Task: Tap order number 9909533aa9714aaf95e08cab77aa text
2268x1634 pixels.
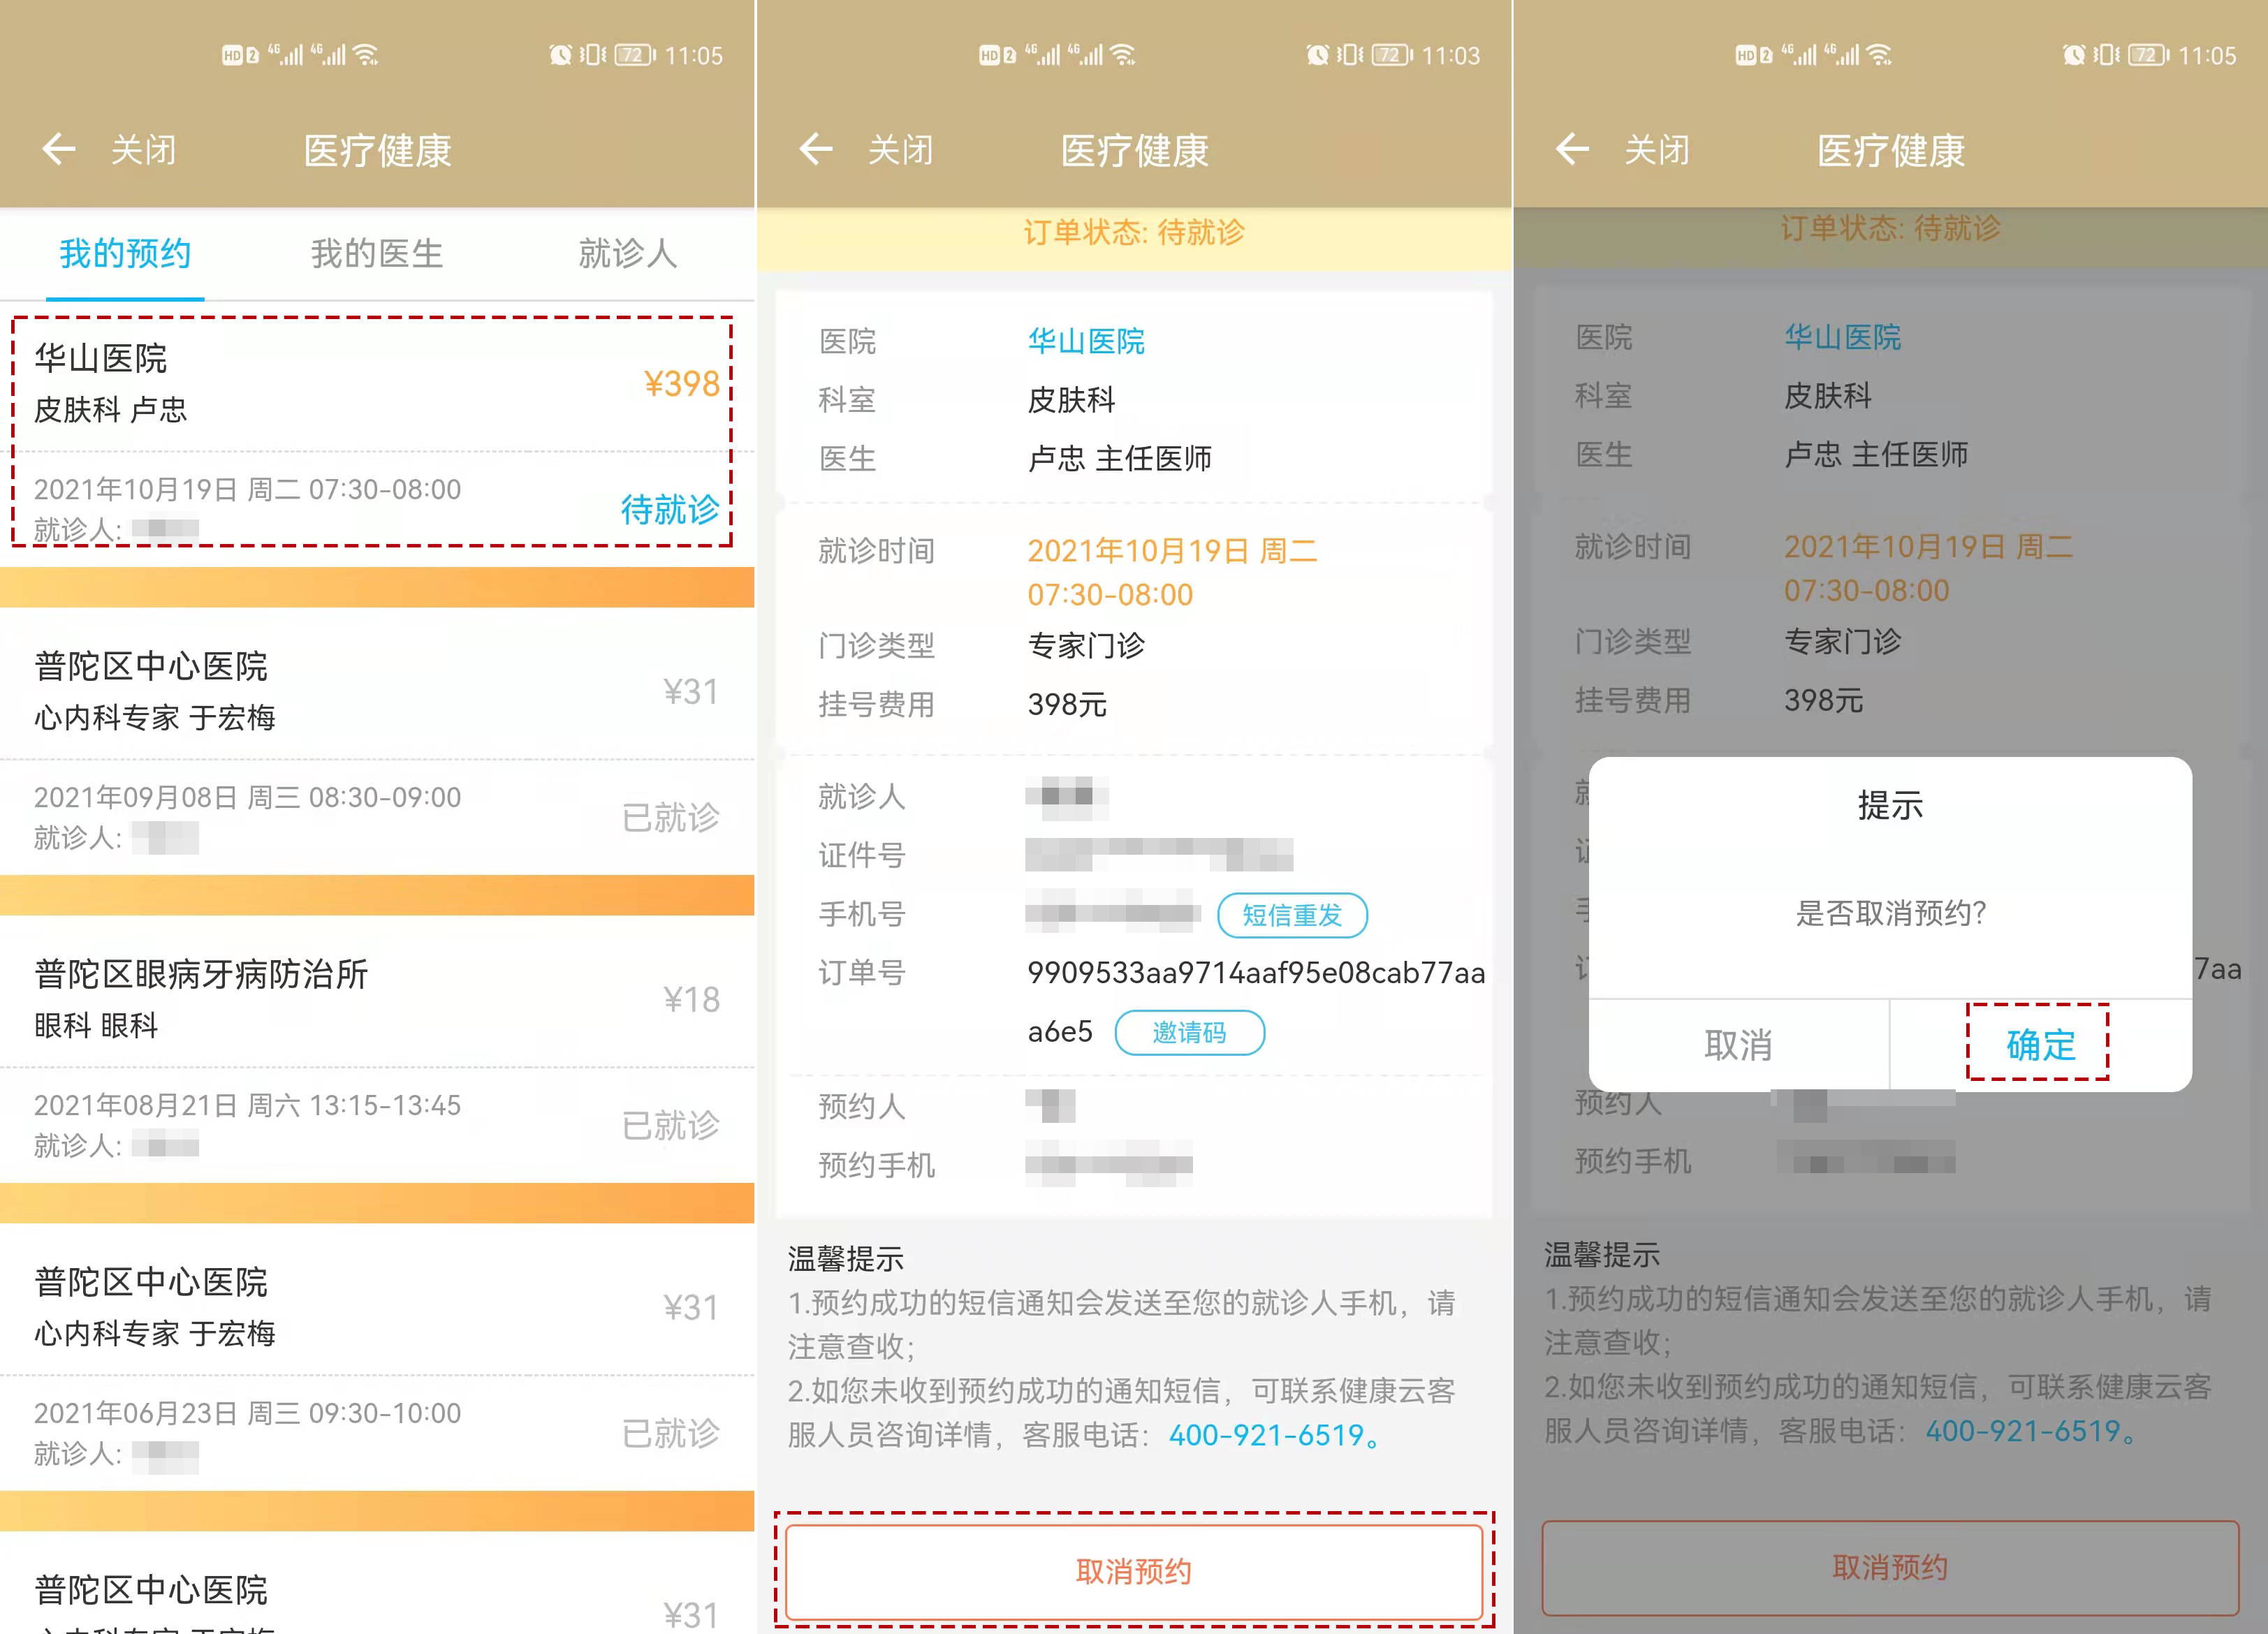Action: click(x=1256, y=972)
